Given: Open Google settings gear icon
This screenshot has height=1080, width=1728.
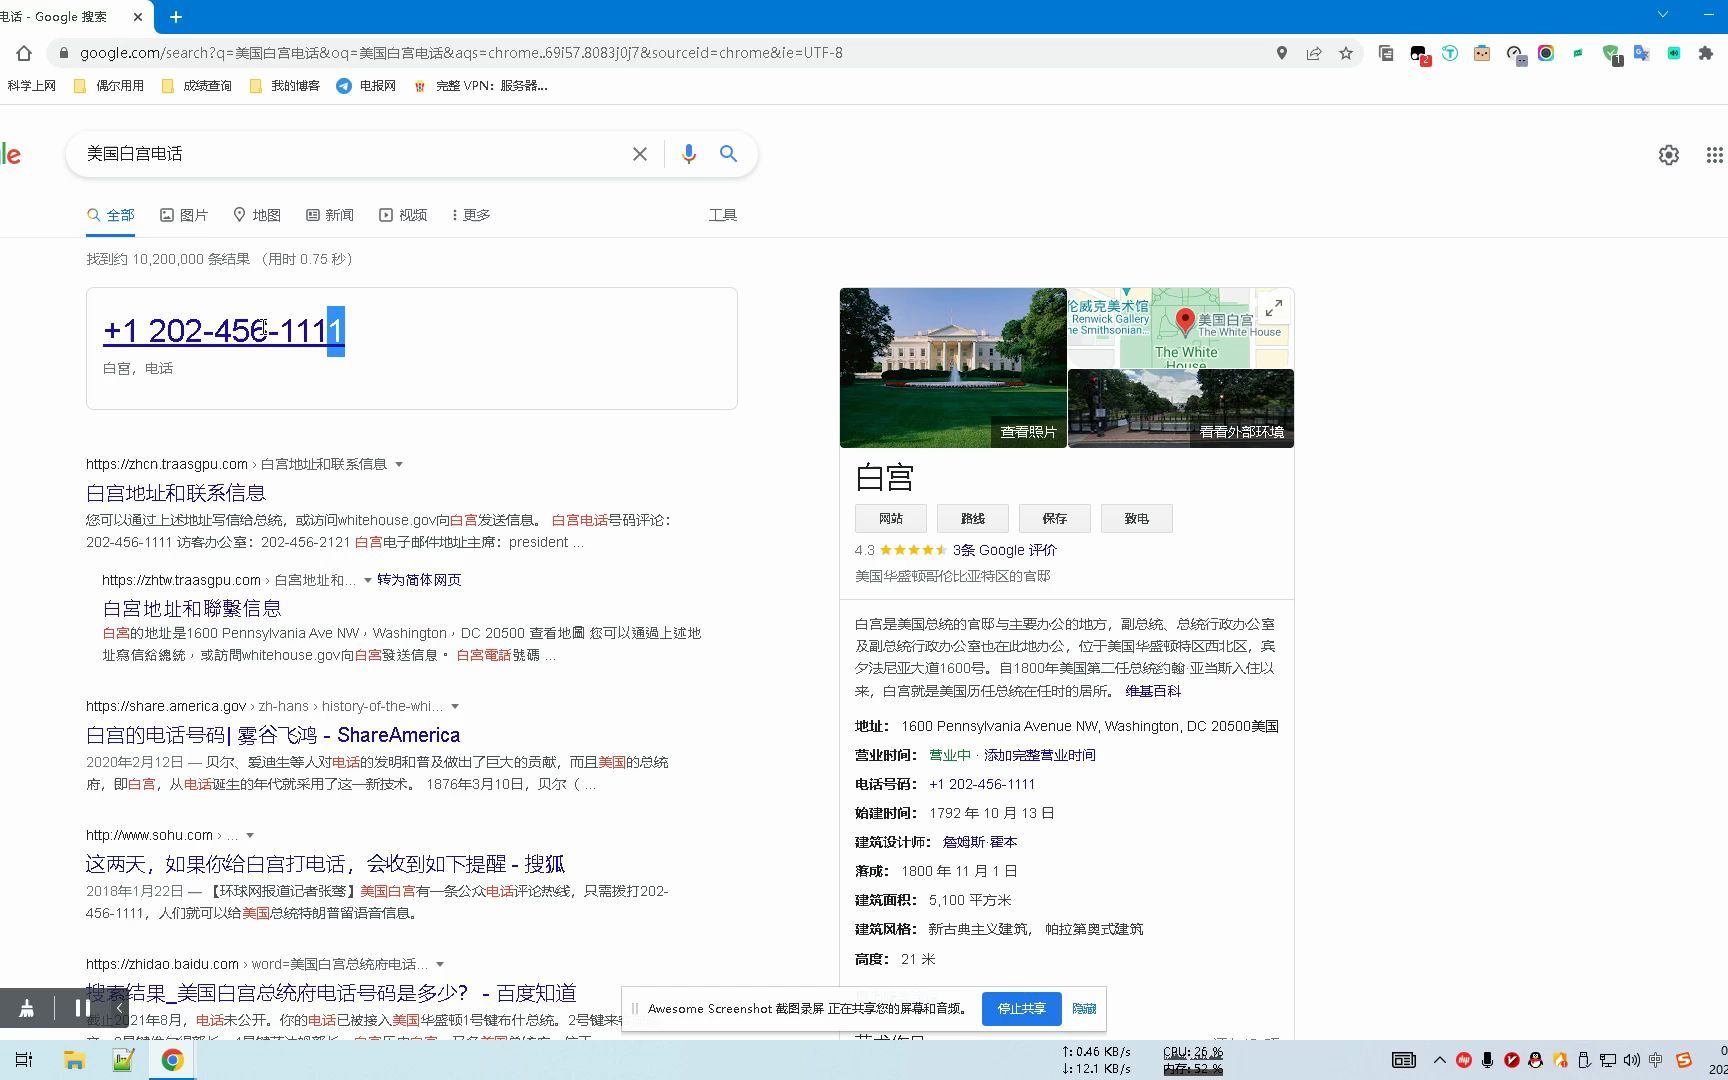Looking at the screenshot, I should 1669,155.
